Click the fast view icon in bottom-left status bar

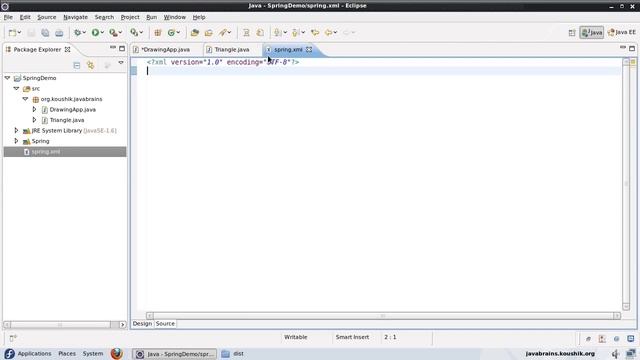pos(13,338)
